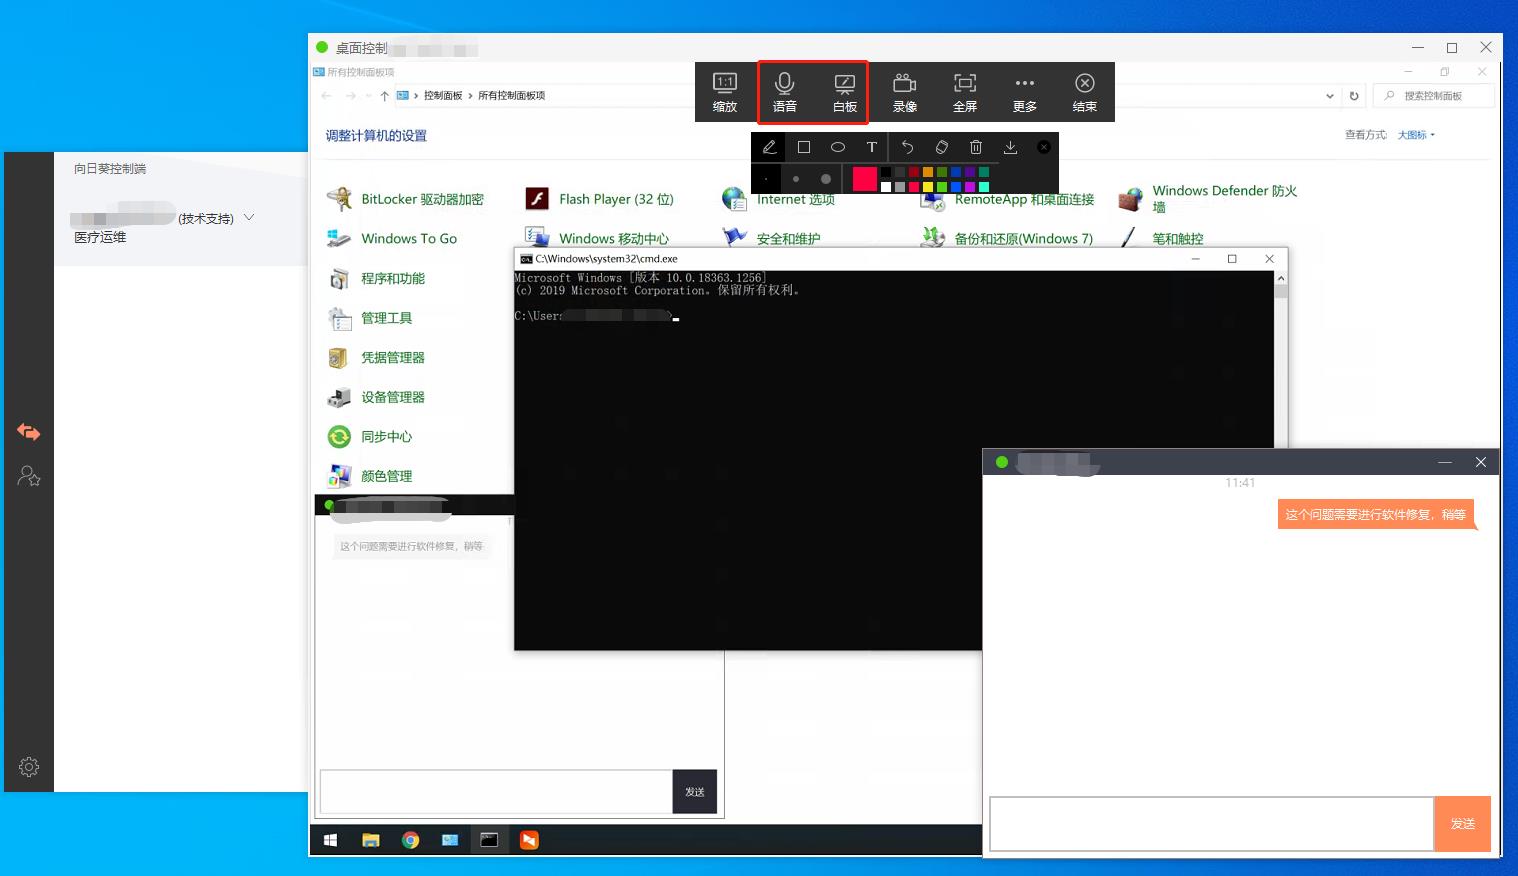The height and width of the screenshot is (876, 1518).
Task: Expand the 更多 more options menu
Action: point(1024,92)
